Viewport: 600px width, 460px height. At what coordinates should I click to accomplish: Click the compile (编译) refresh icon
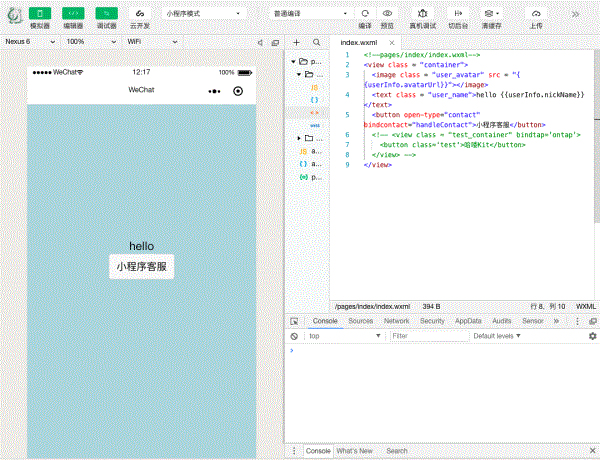coord(365,14)
